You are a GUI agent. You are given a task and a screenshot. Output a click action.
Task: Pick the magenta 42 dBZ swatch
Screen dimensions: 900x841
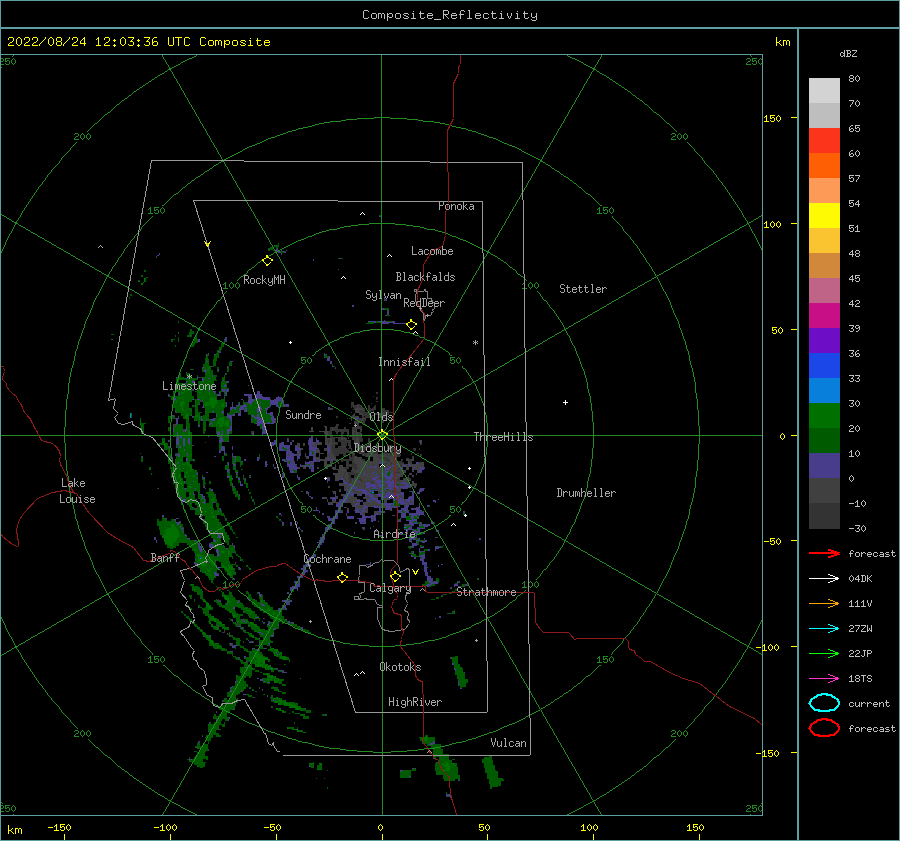point(824,315)
